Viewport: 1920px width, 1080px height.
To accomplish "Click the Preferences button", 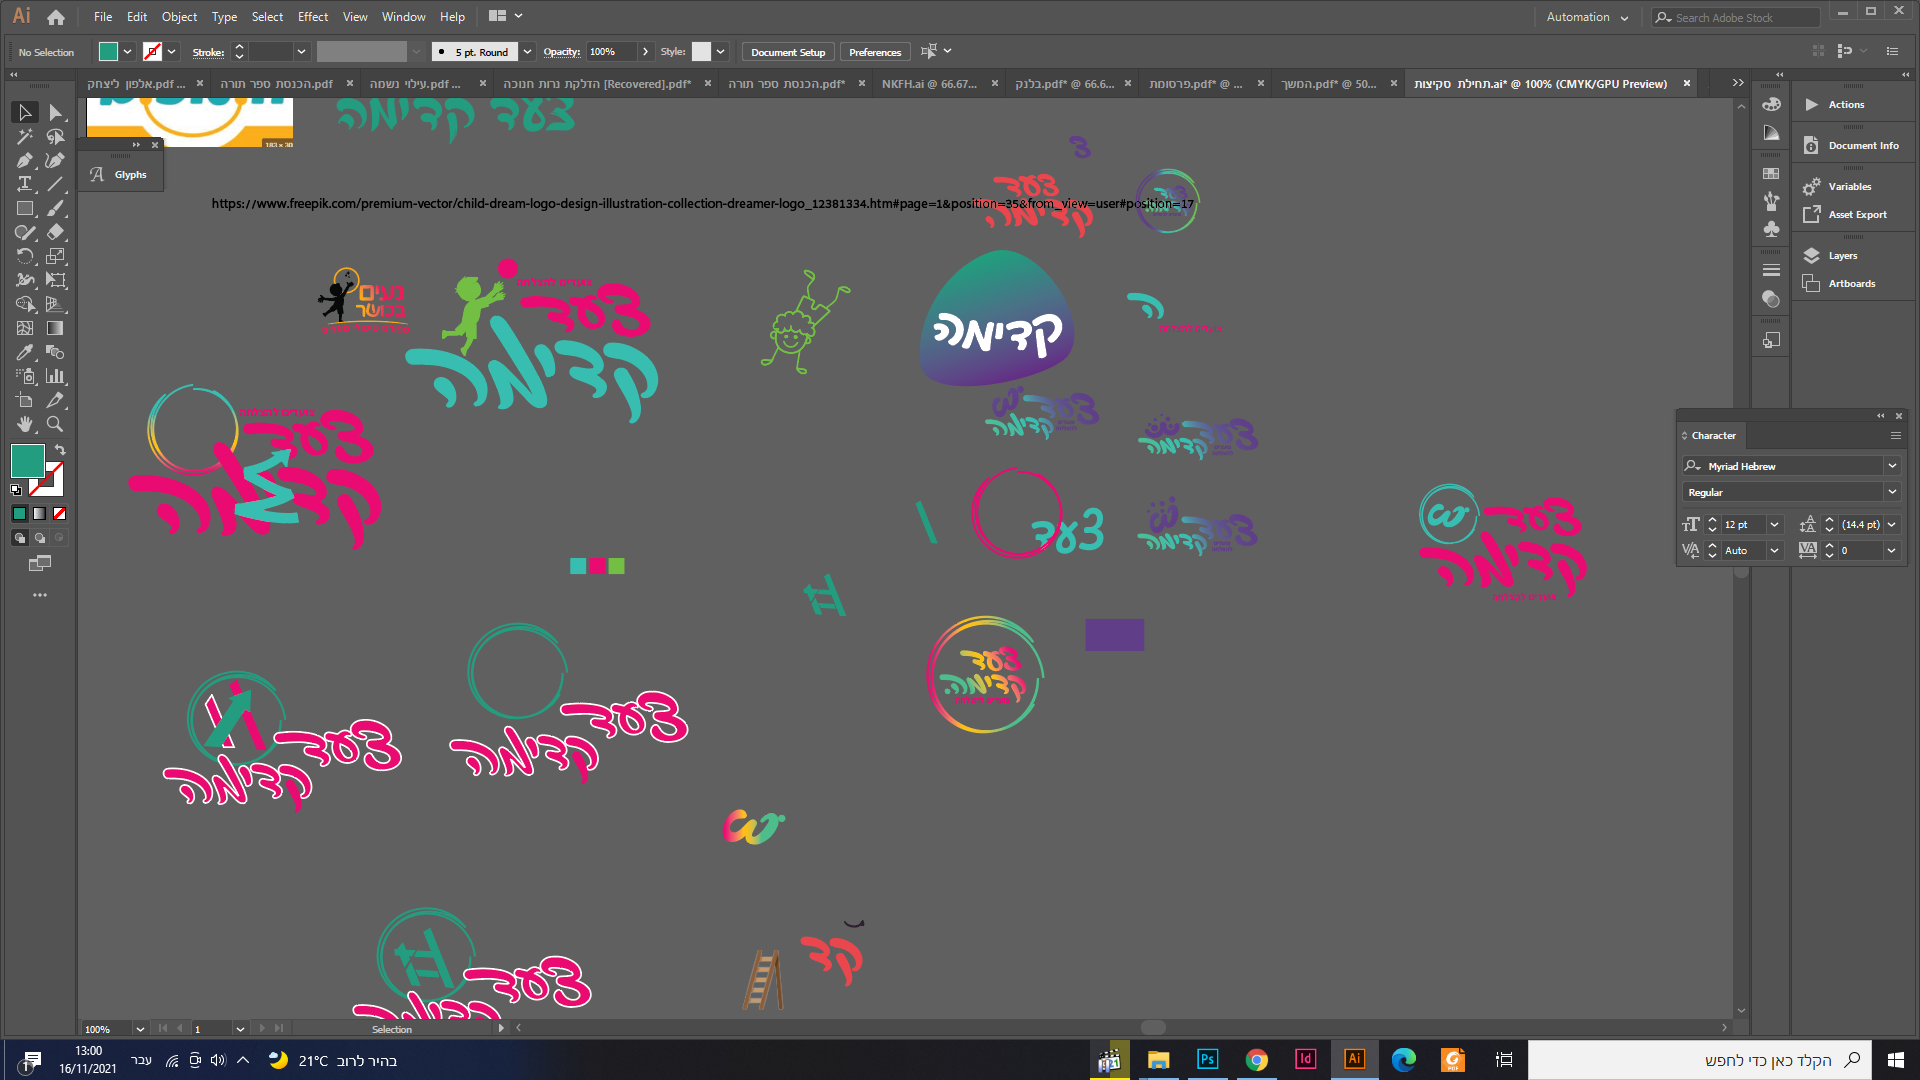I will point(875,52).
